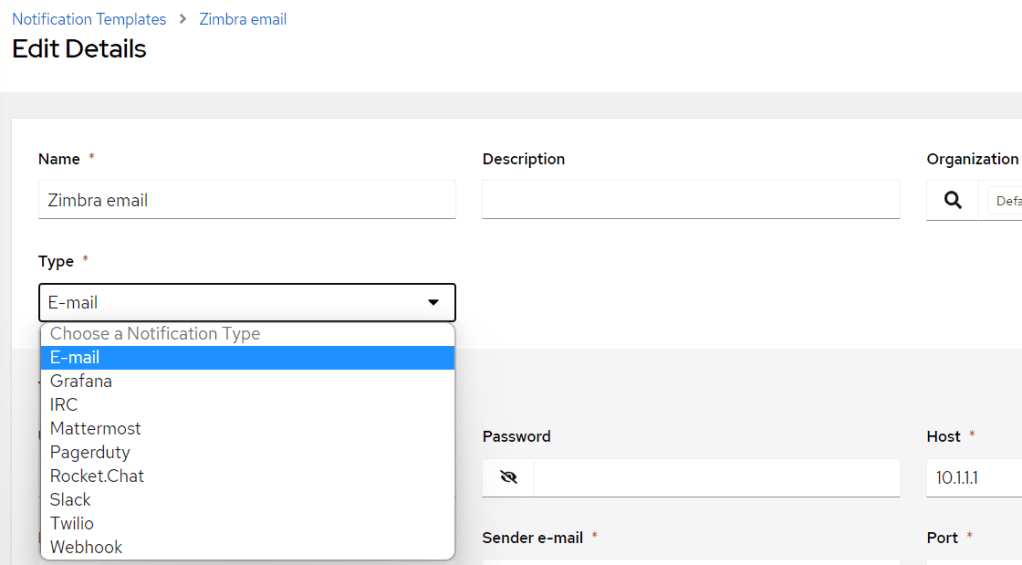This screenshot has width=1022, height=565.
Task: Click the Choose a Notification Type placeholder
Action: point(155,334)
